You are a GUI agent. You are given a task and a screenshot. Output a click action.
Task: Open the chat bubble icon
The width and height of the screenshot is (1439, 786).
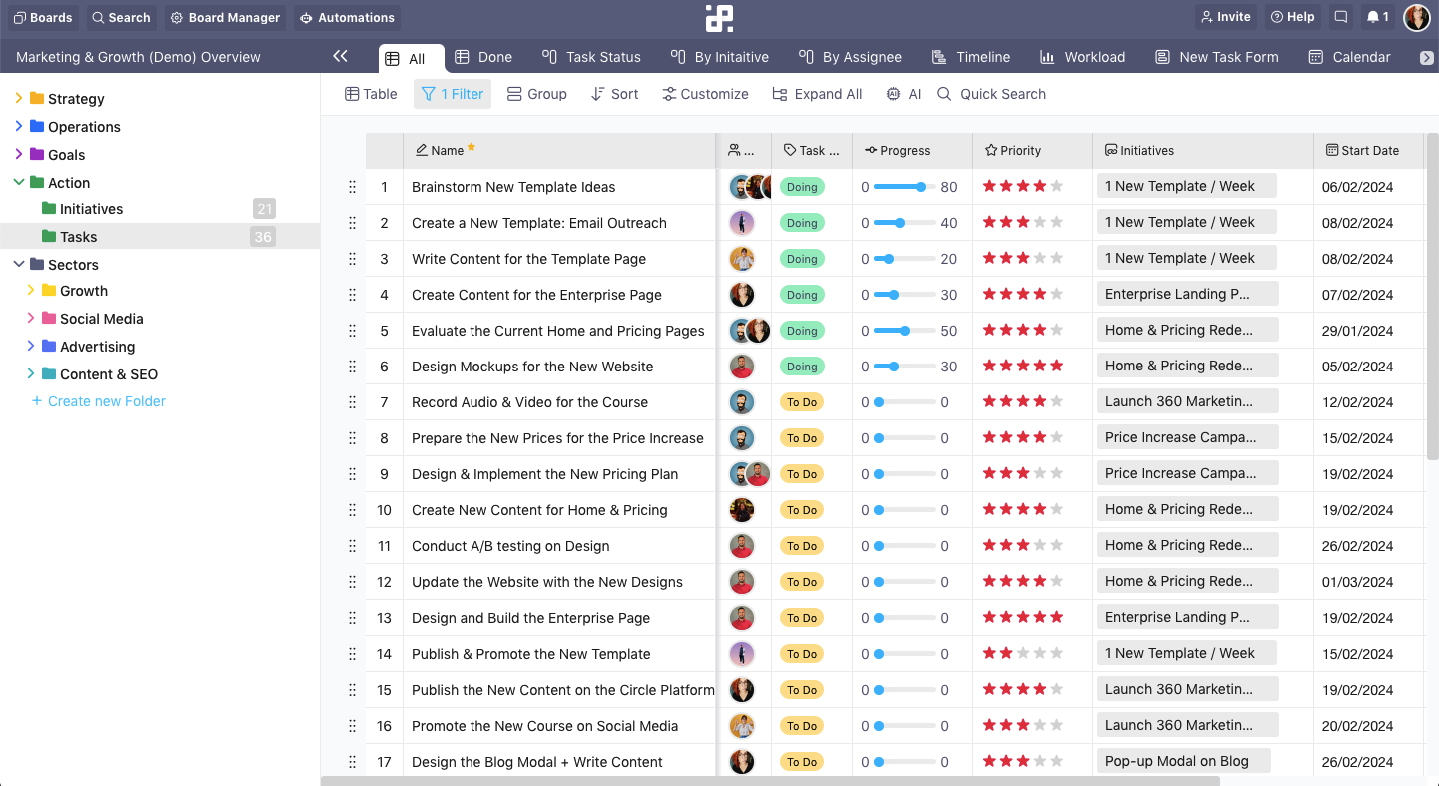(x=1340, y=16)
